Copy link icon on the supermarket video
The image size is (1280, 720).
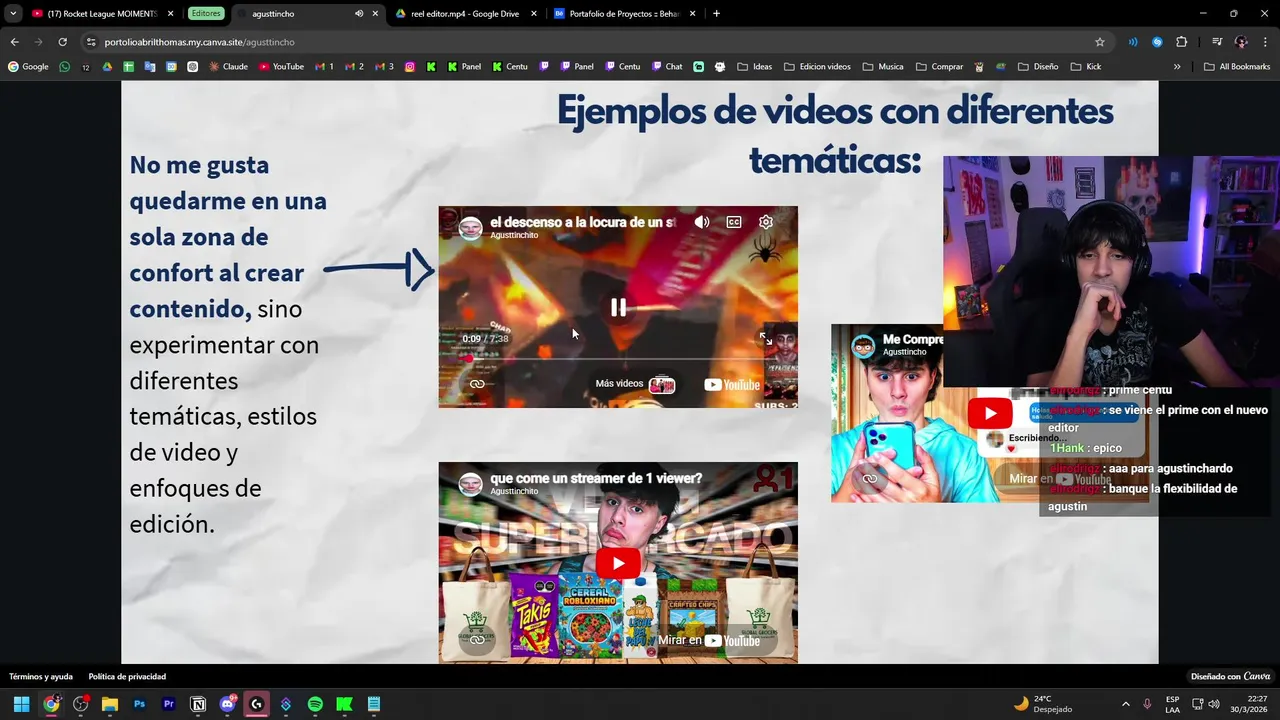pyautogui.click(x=477, y=640)
